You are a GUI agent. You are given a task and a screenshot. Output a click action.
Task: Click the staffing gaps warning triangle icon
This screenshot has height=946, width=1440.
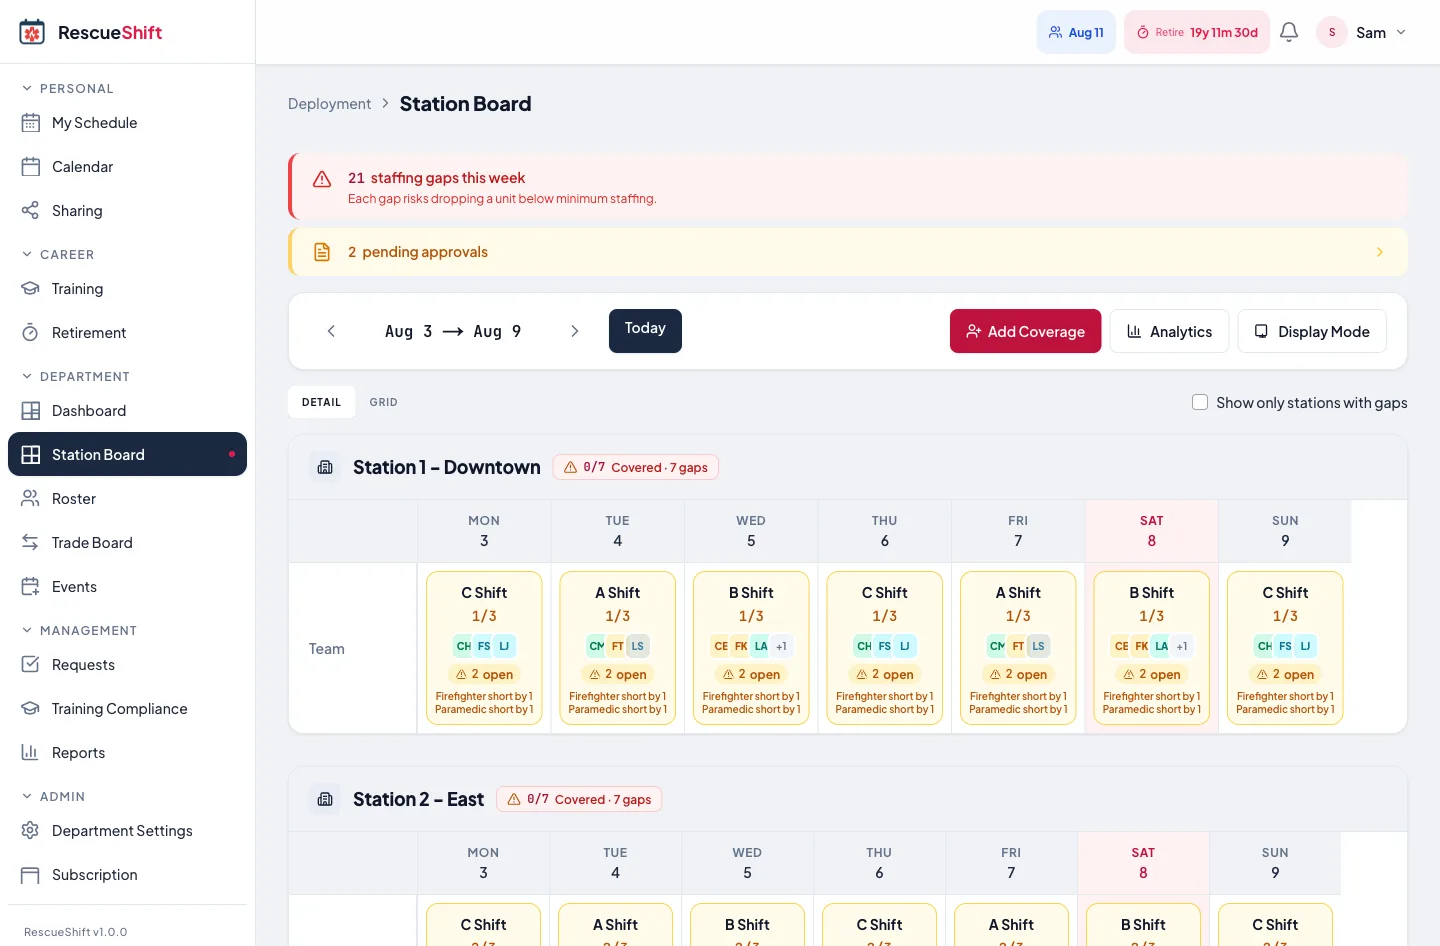(x=322, y=179)
